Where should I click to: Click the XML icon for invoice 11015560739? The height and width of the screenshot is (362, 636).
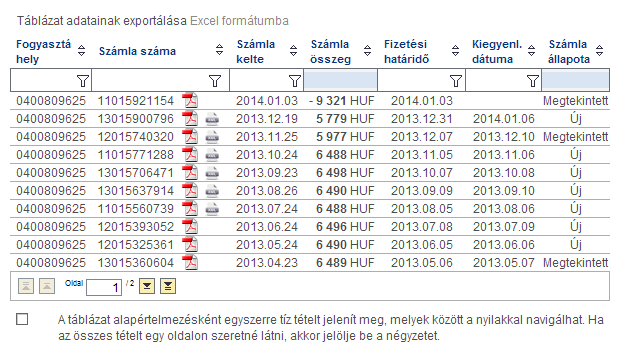point(212,209)
